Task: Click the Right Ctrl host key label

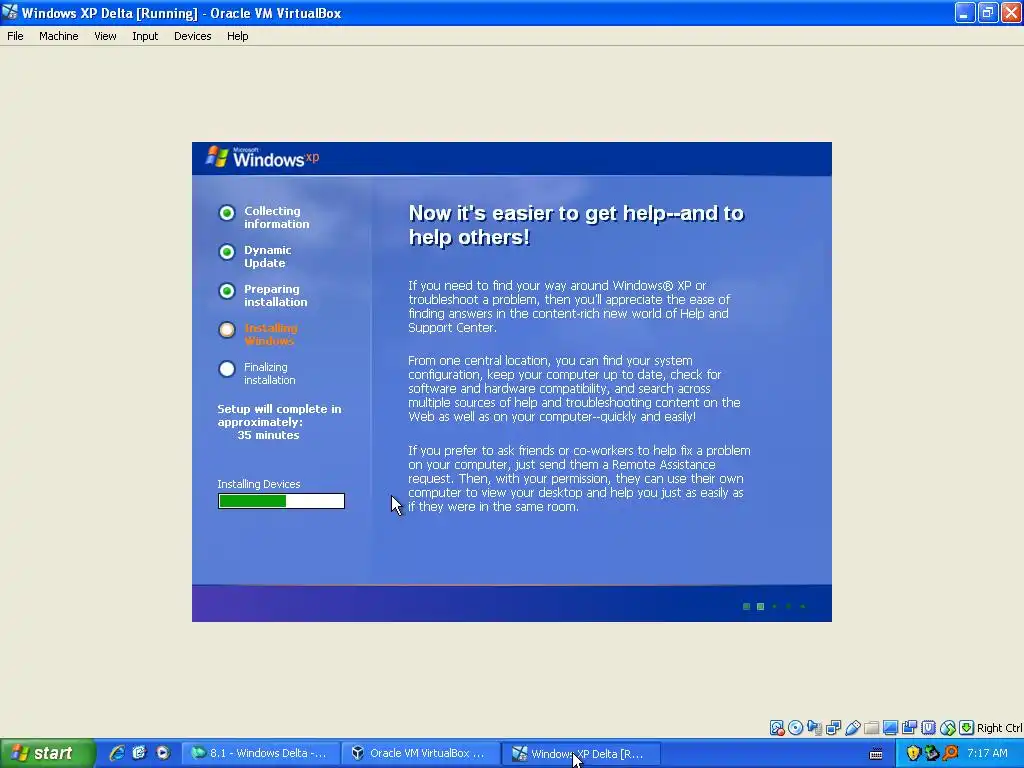Action: [999, 728]
